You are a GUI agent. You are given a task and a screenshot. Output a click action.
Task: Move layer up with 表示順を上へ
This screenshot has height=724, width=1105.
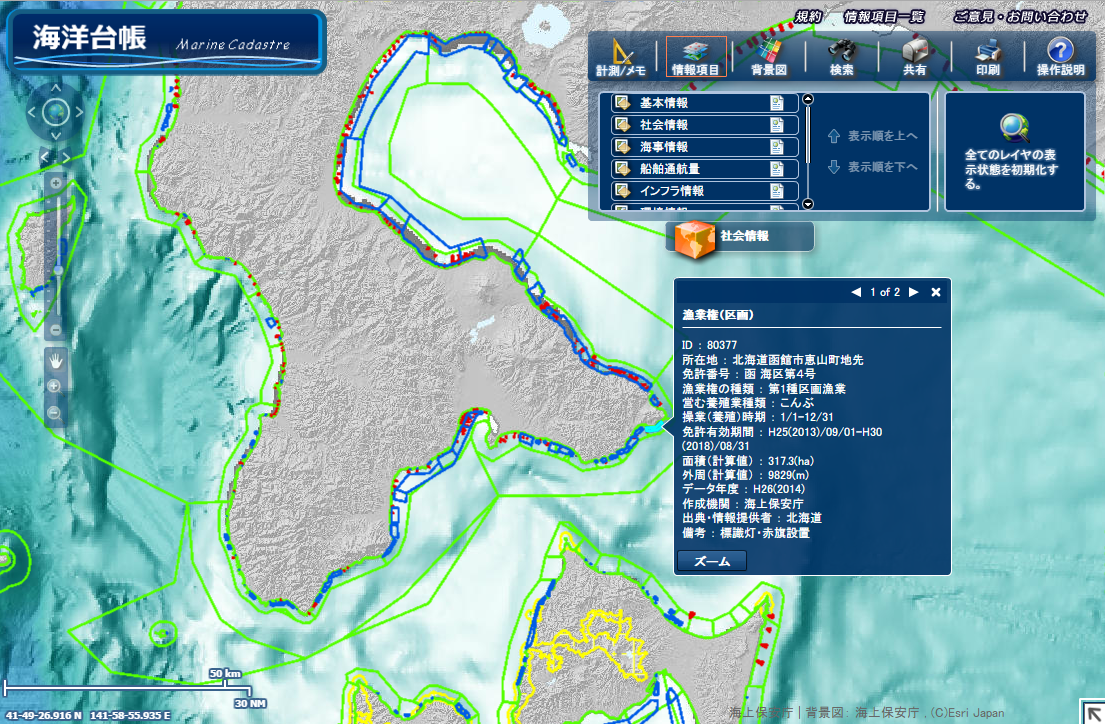coord(873,136)
